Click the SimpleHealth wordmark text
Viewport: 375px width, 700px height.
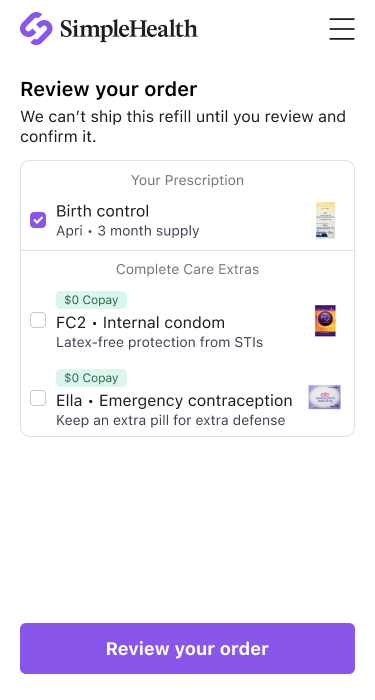pyautogui.click(x=129, y=29)
